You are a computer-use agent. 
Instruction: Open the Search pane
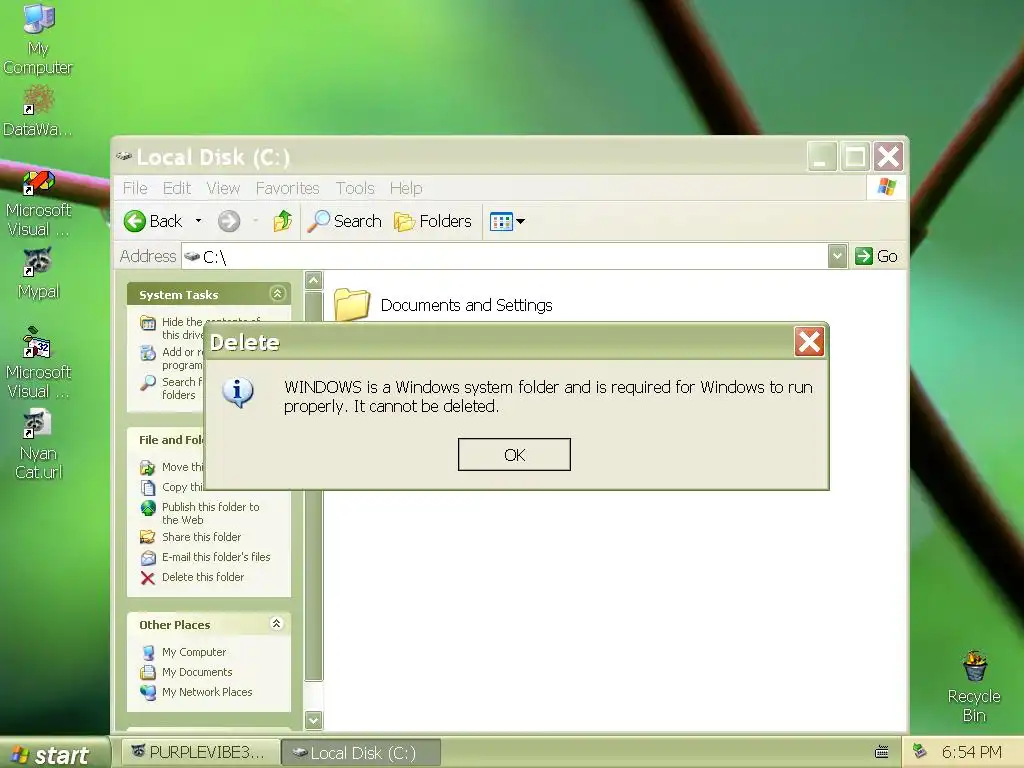[344, 221]
